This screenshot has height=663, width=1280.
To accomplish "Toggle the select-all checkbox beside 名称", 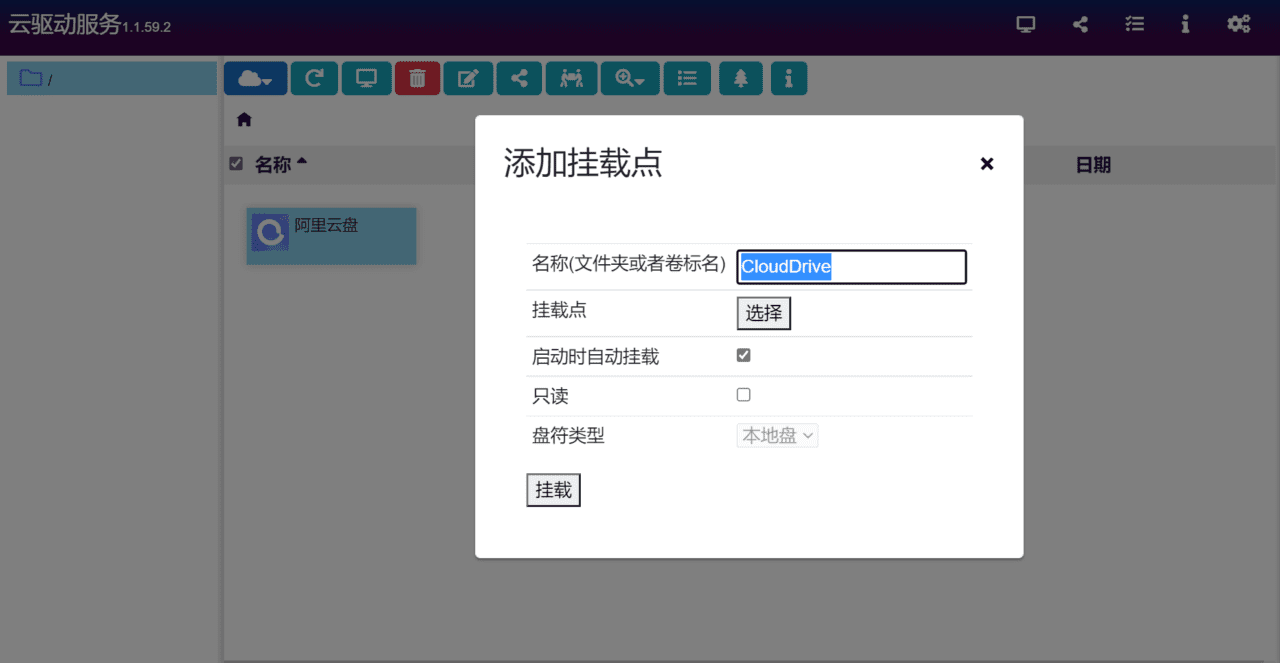I will [x=236, y=164].
